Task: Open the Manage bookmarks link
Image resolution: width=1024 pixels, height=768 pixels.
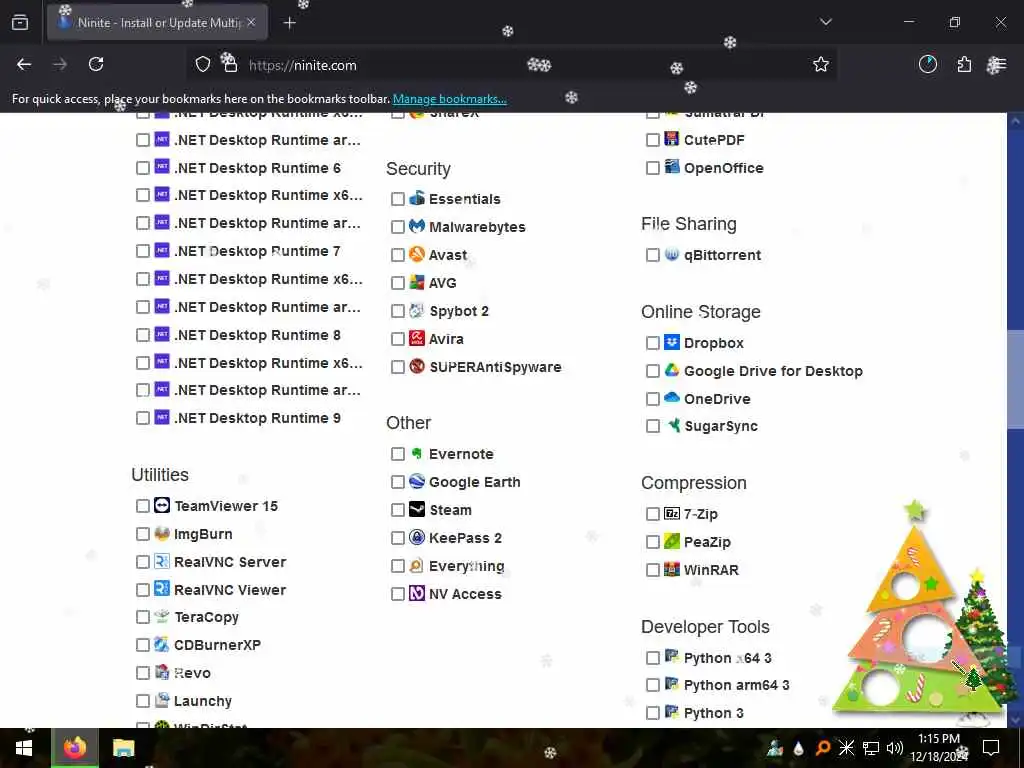Action: pyautogui.click(x=449, y=99)
